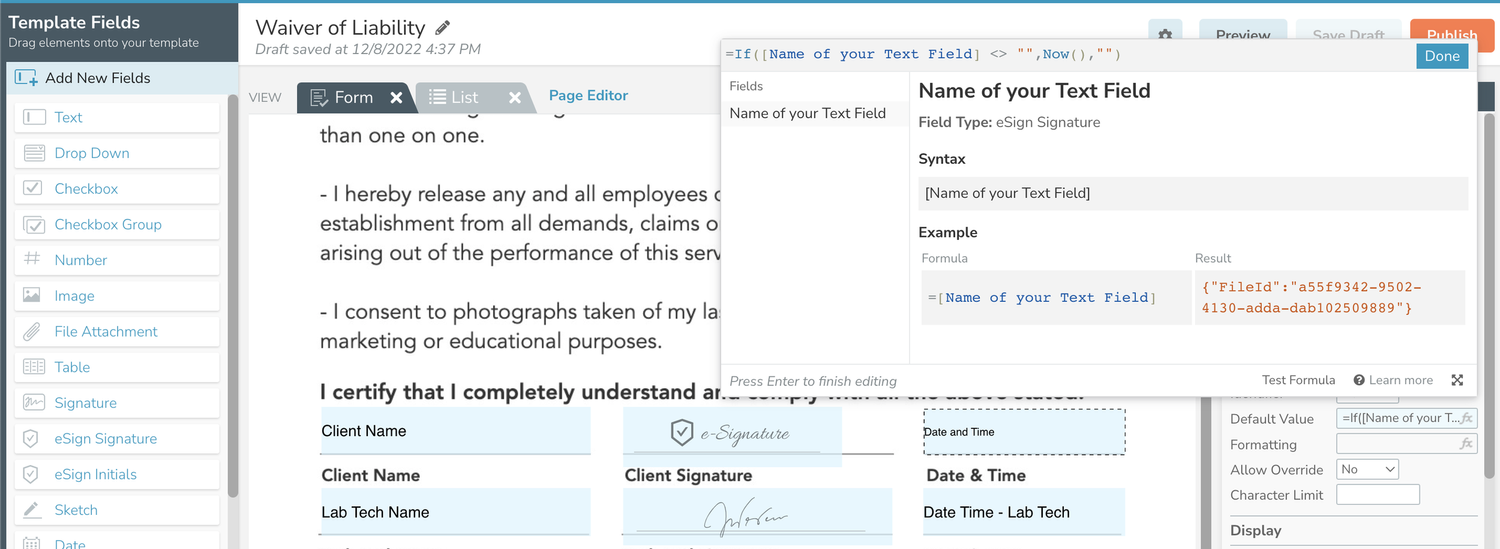Click the Syntax example box
The image size is (1500, 549).
click(1193, 193)
